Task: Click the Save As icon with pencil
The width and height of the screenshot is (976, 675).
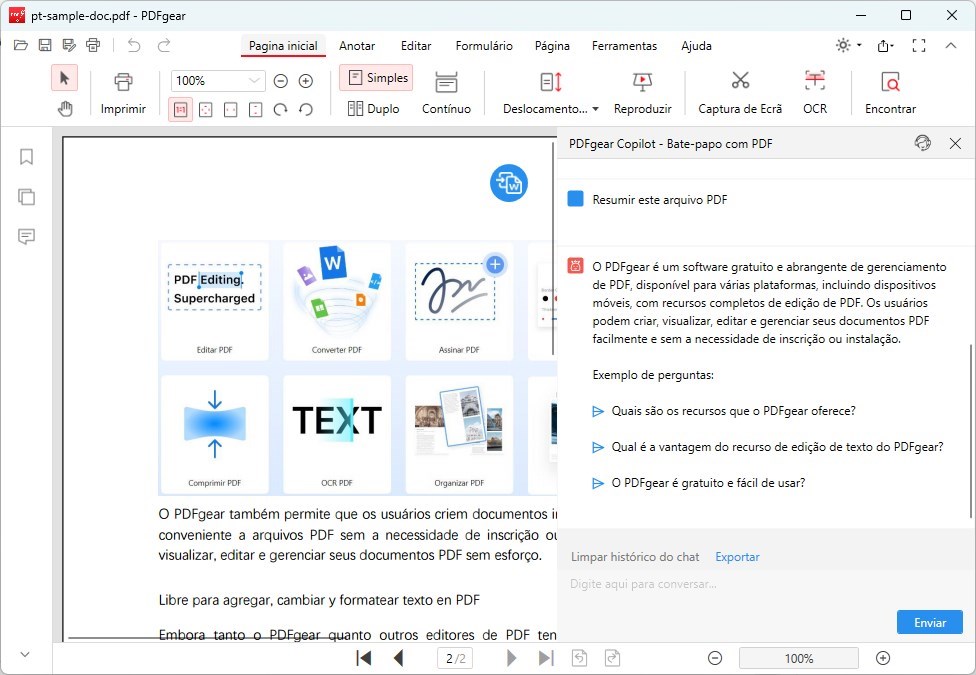Action: [69, 45]
